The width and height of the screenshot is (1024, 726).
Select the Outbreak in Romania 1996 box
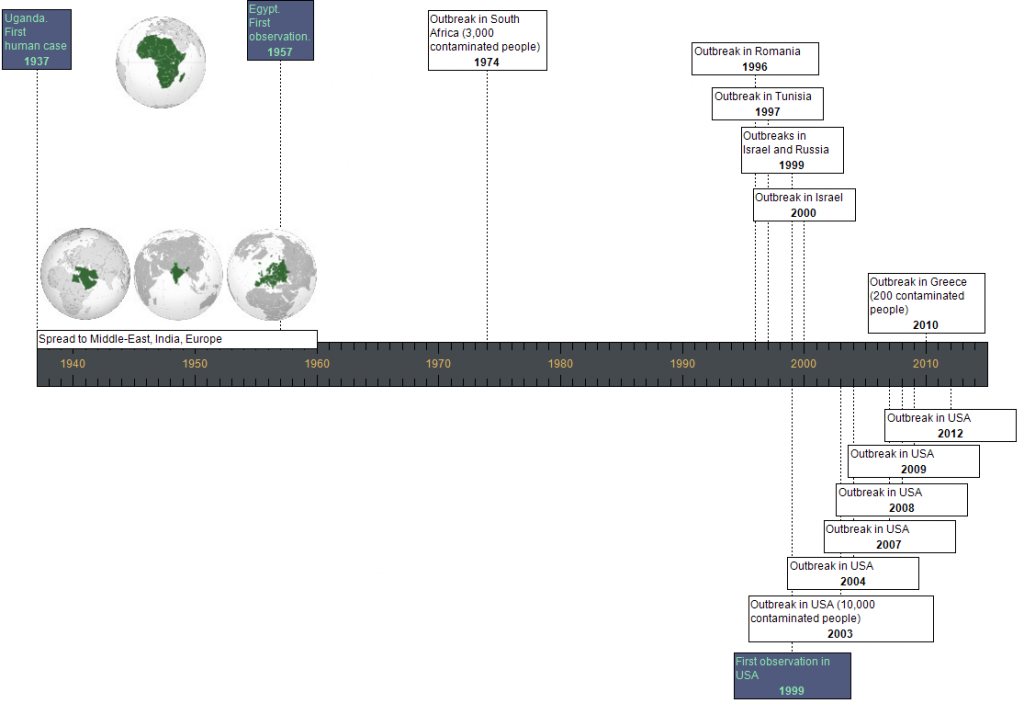pos(754,58)
